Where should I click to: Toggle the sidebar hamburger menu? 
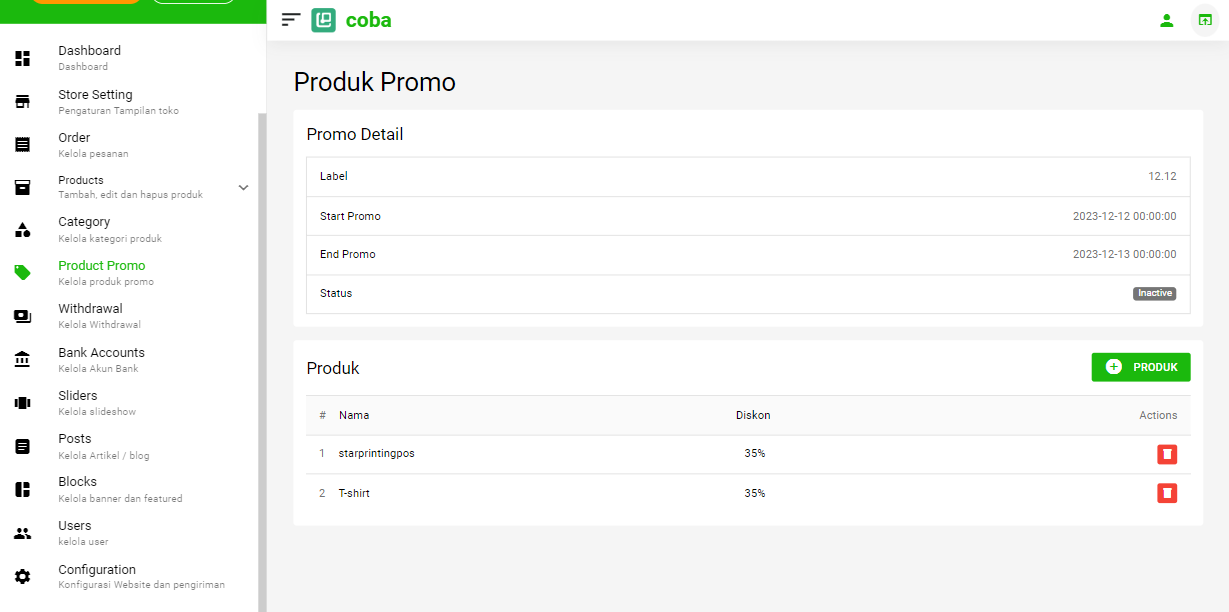[291, 20]
